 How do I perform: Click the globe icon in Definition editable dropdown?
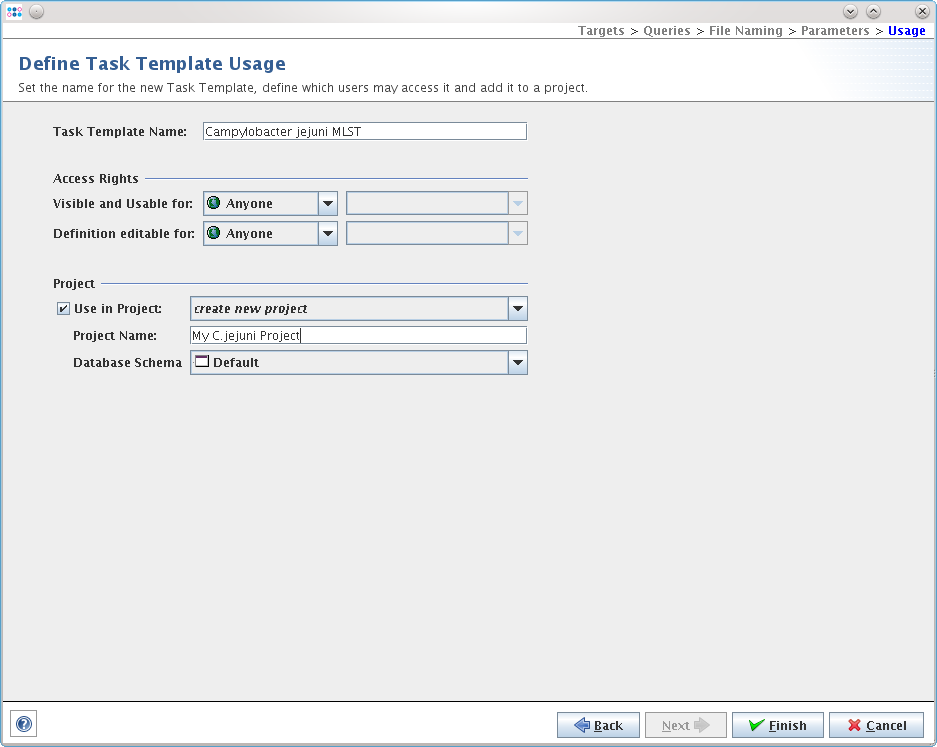click(214, 233)
